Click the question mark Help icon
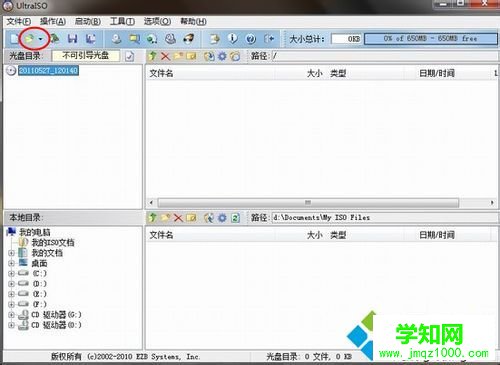This screenshot has width=500, height=365. click(251, 39)
